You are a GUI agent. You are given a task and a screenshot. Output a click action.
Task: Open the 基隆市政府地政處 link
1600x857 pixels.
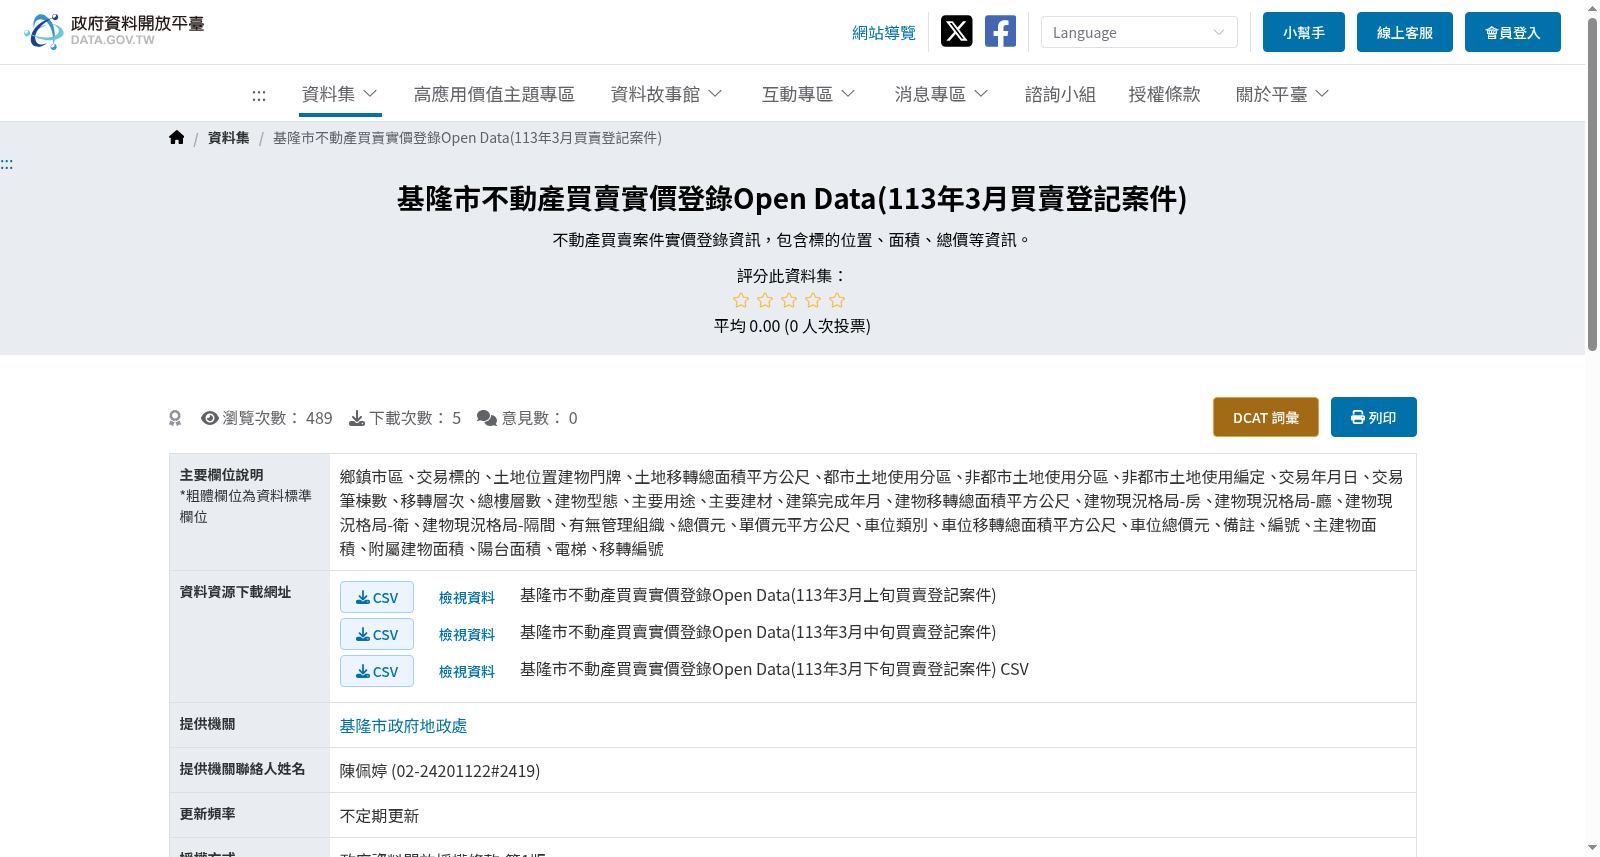(403, 726)
